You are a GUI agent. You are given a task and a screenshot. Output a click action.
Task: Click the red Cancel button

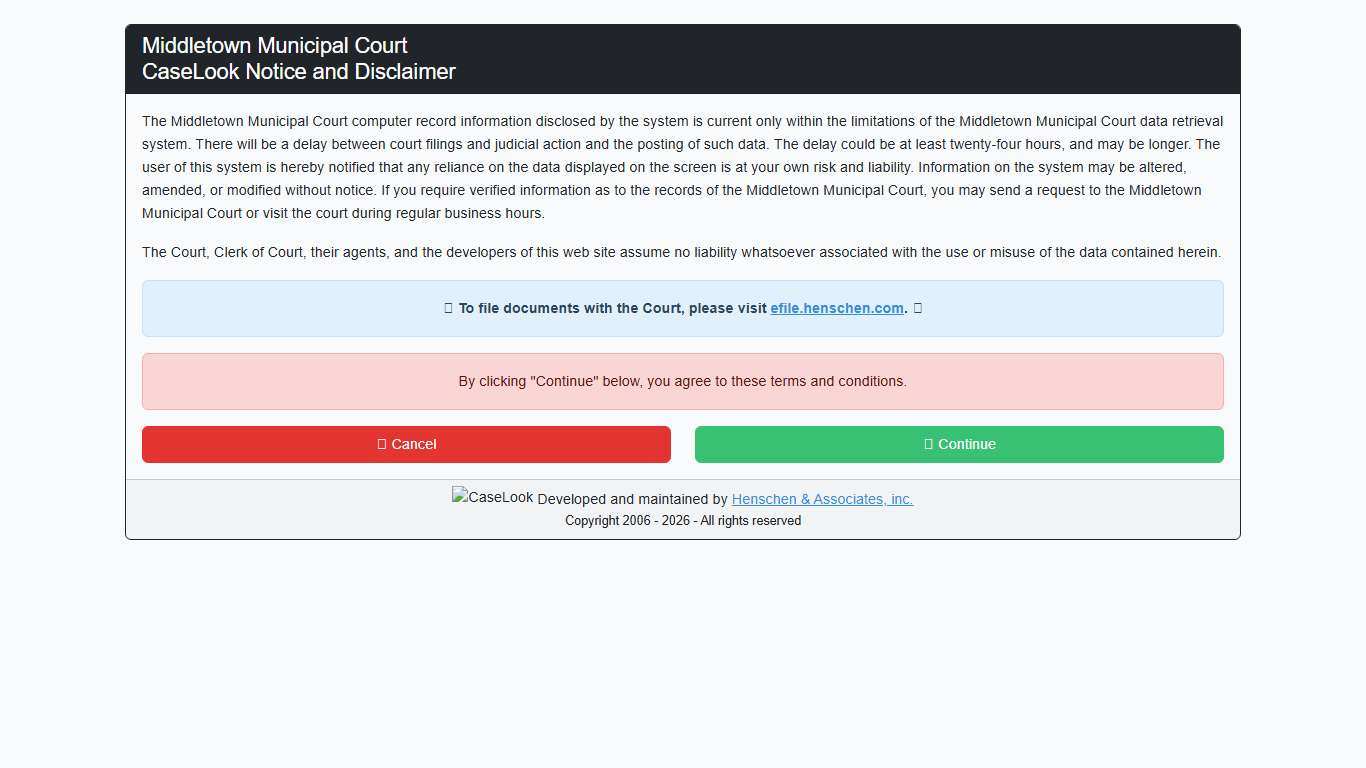point(406,444)
